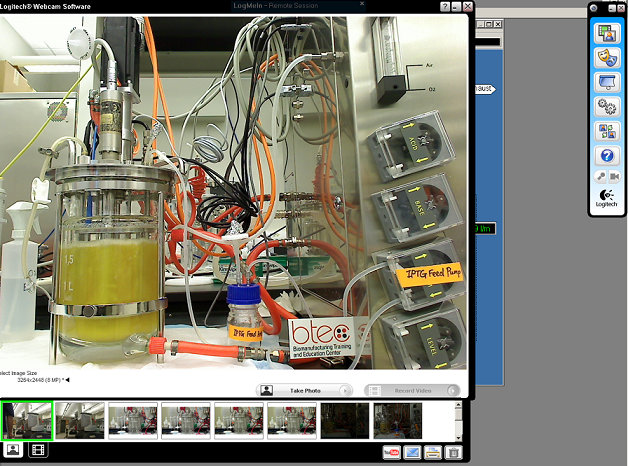The image size is (628, 466).
Task: Select the second thumbnail in the gallery
Action: click(79, 421)
